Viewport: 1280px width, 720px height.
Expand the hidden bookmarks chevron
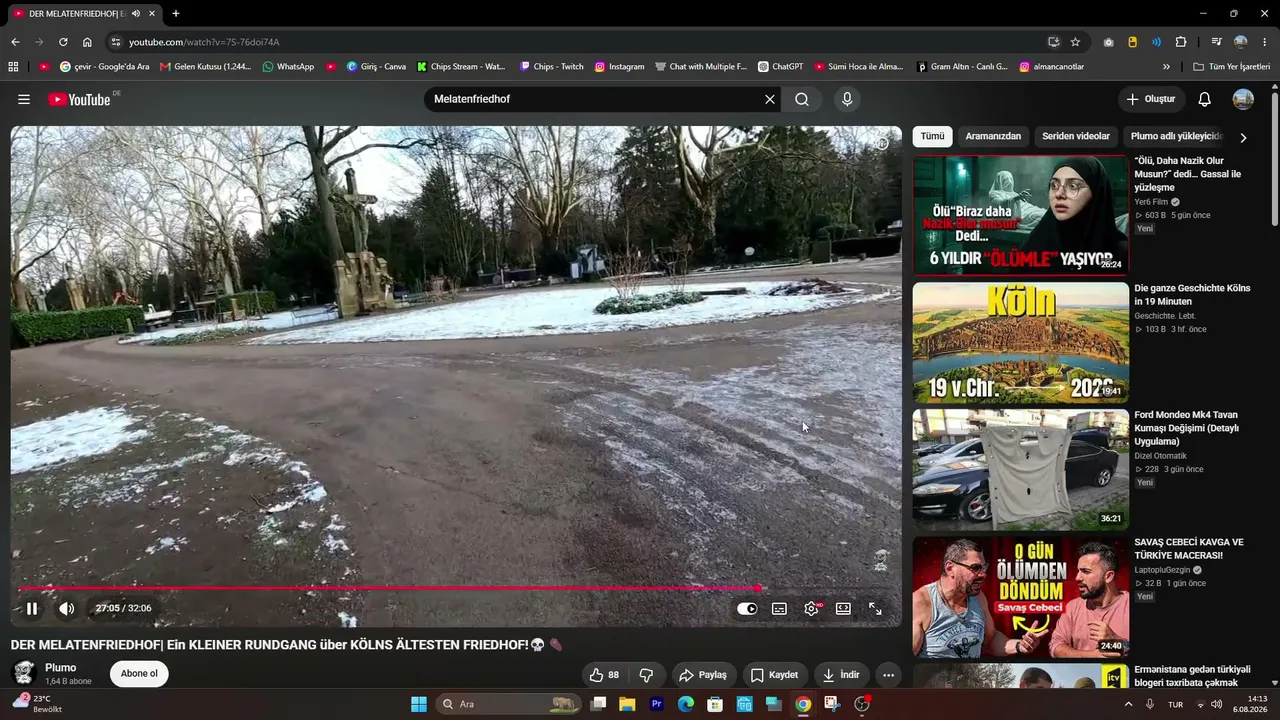(1166, 67)
